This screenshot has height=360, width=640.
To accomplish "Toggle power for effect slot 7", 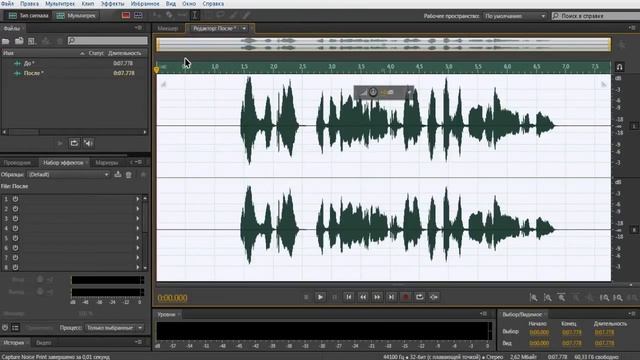I will coord(15,258).
